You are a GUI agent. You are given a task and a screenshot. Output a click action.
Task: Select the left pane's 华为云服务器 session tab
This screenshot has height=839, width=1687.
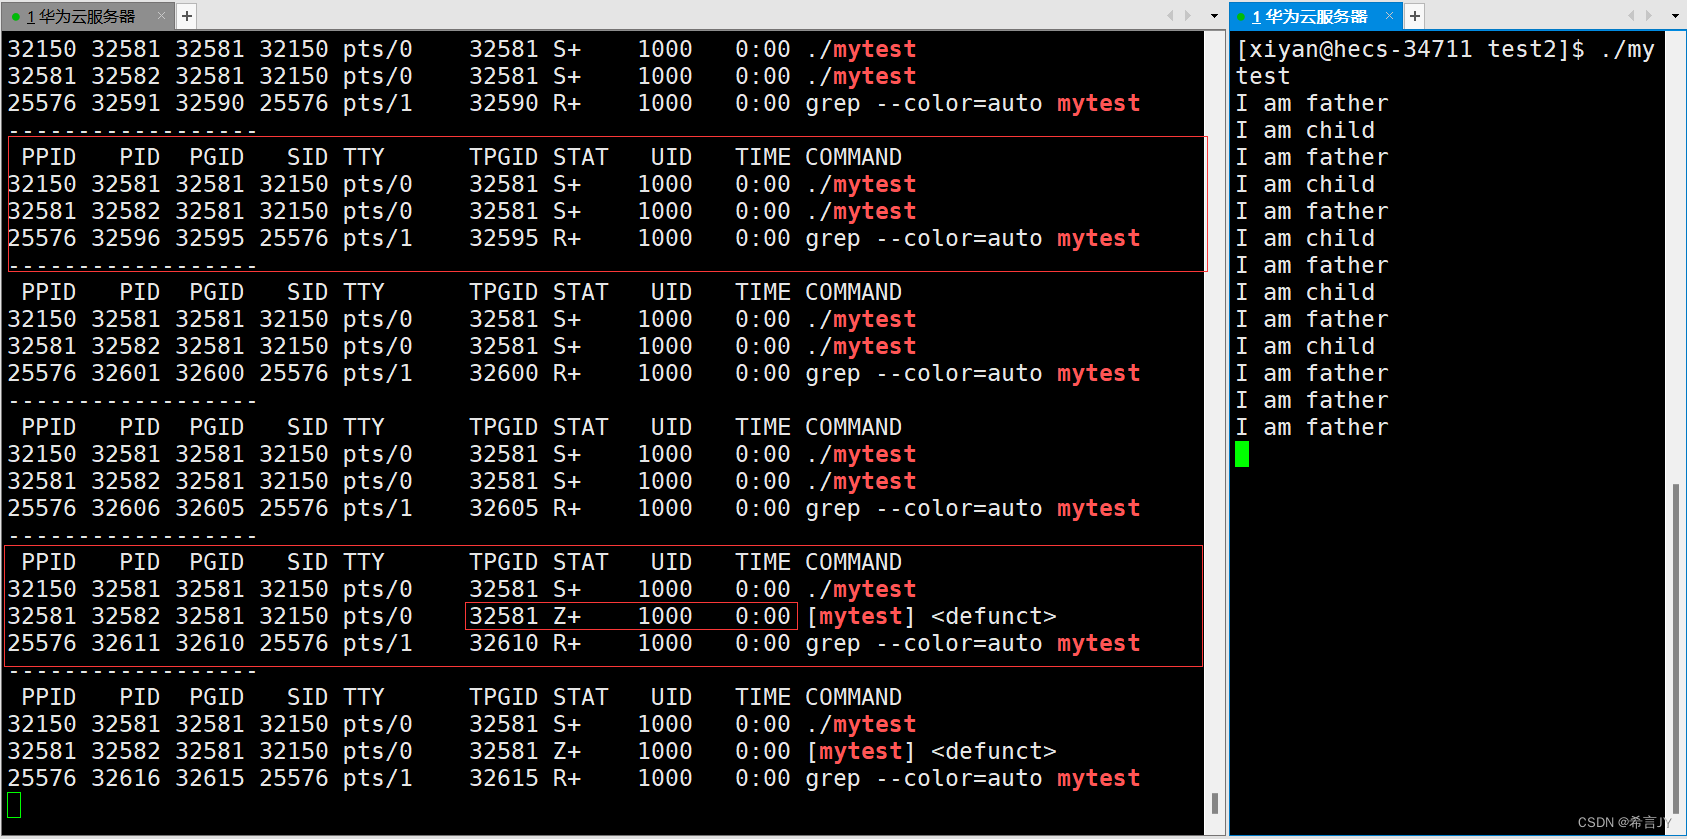tap(87, 16)
